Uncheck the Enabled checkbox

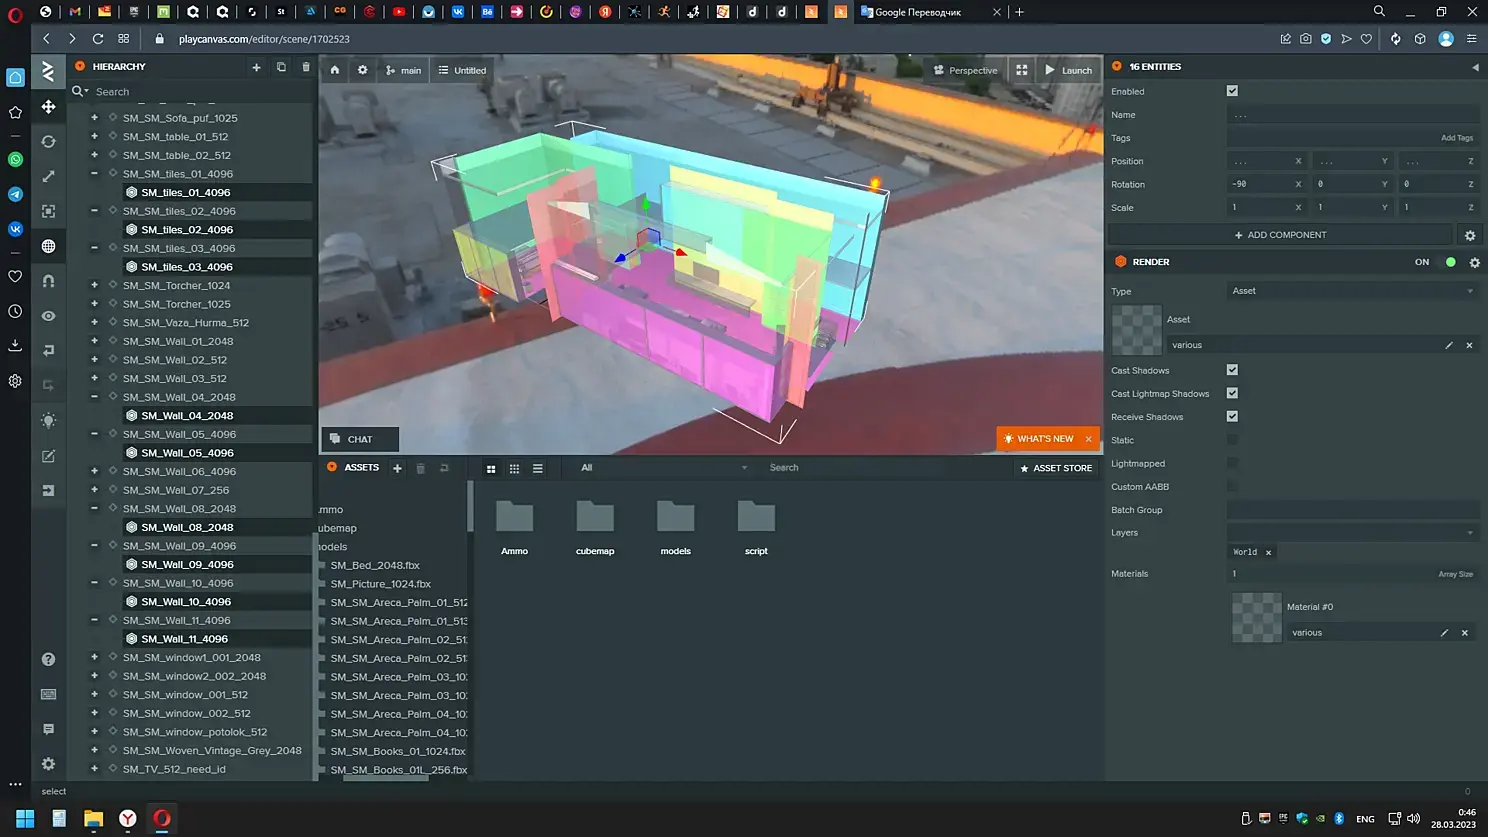coord(1232,91)
